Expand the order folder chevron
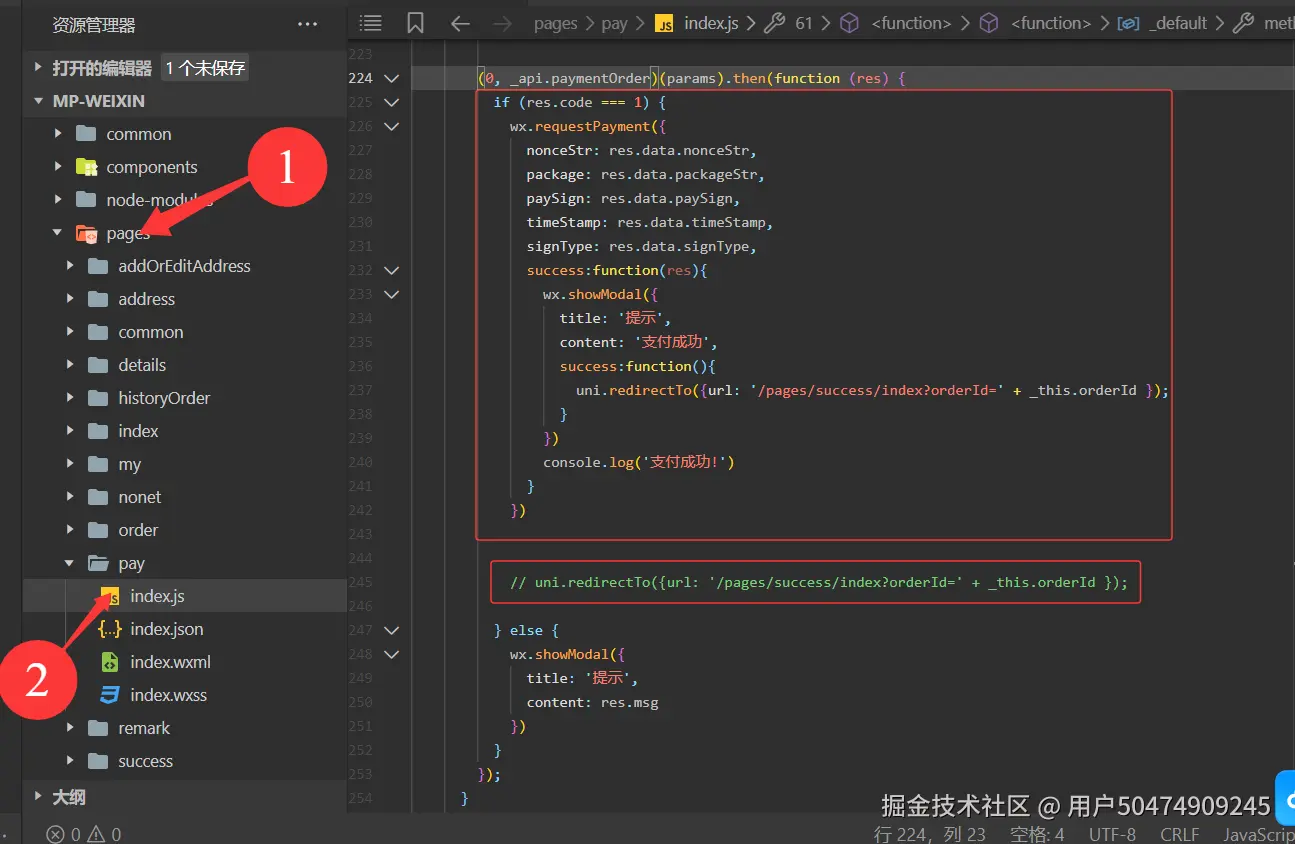The height and width of the screenshot is (844, 1295). click(x=69, y=530)
